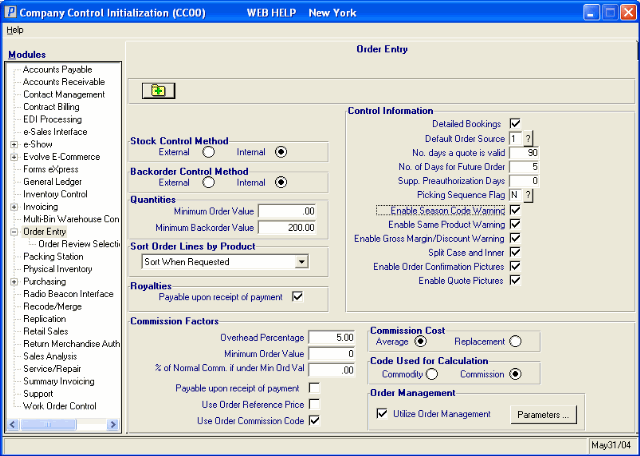Click the folder-plus toolbar icon
Image resolution: width=640 pixels, height=456 pixels.
(158, 91)
